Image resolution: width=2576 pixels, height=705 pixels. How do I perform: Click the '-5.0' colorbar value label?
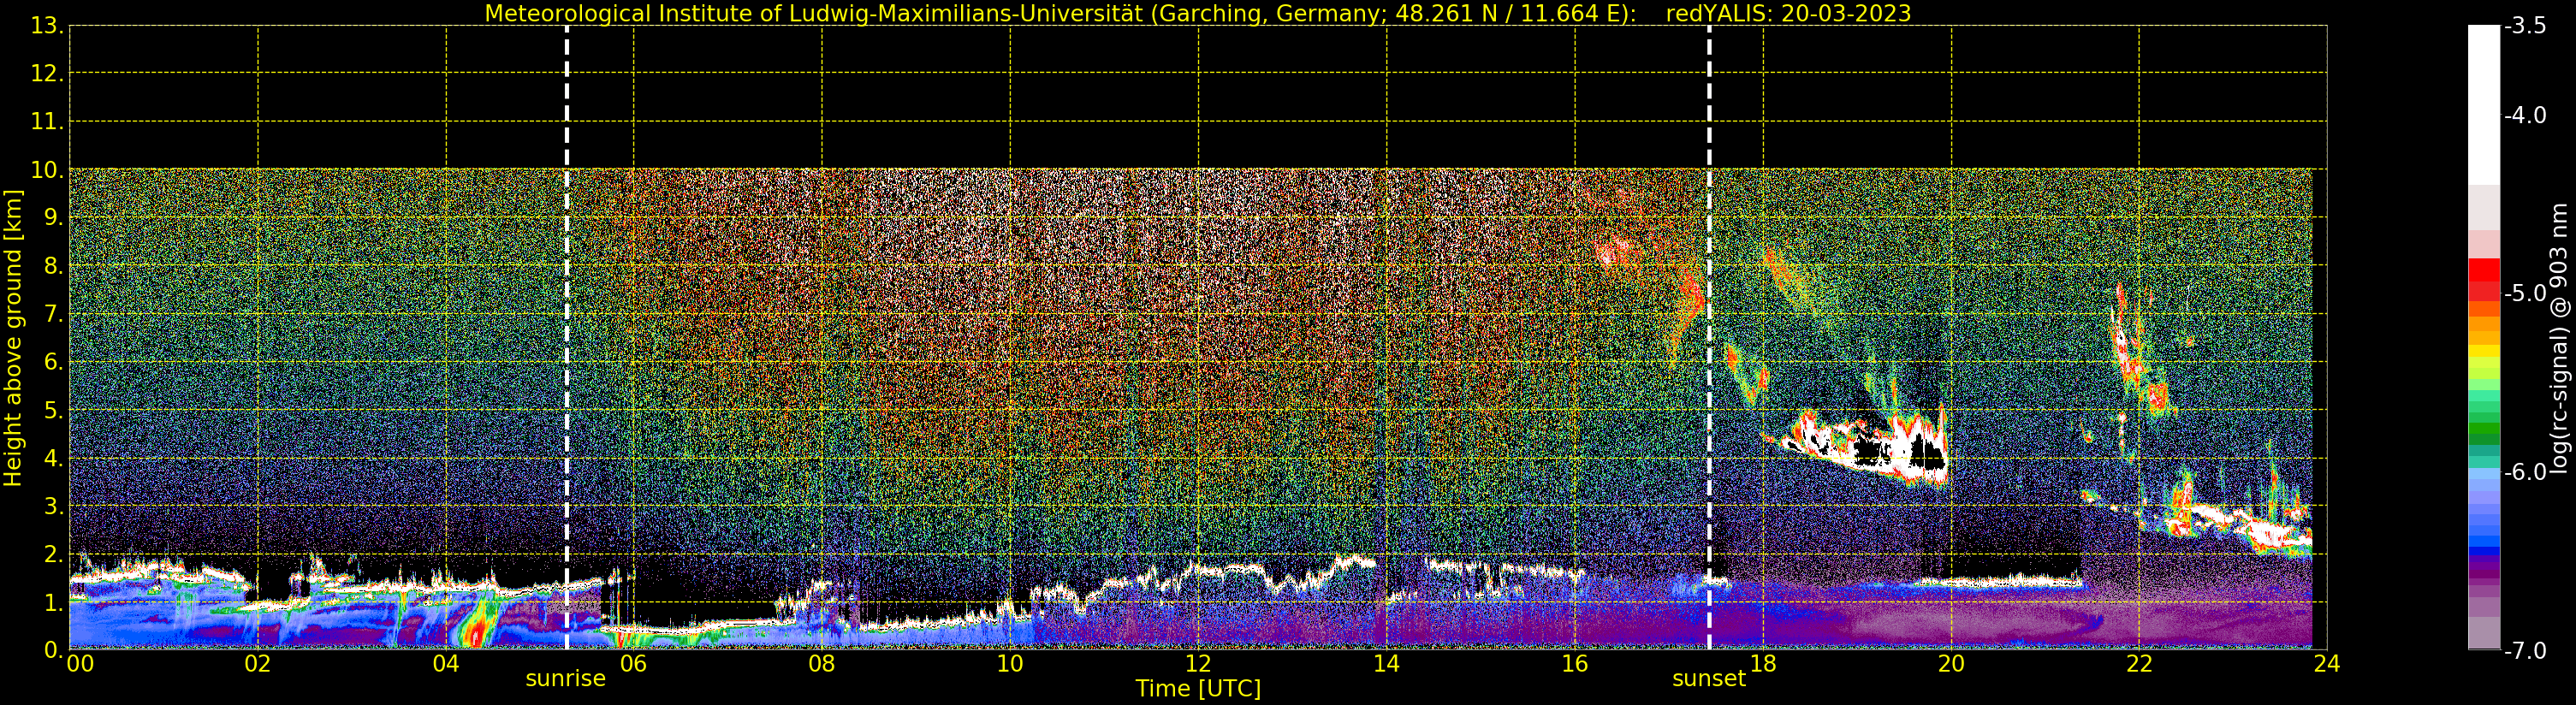pos(2525,293)
